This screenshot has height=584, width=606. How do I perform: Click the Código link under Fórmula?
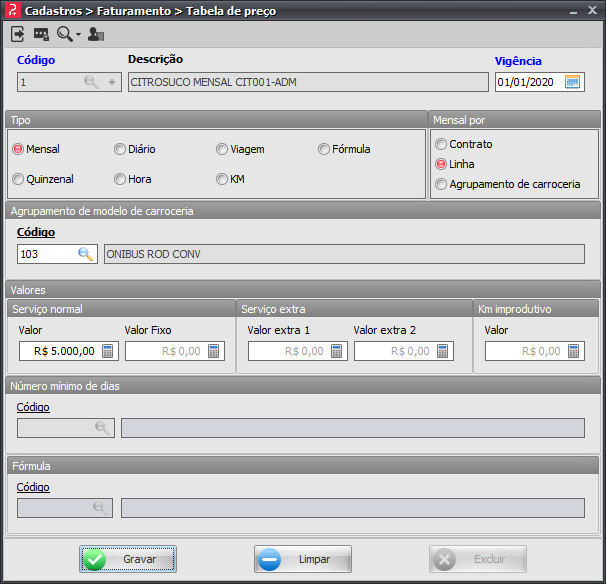(x=33, y=487)
